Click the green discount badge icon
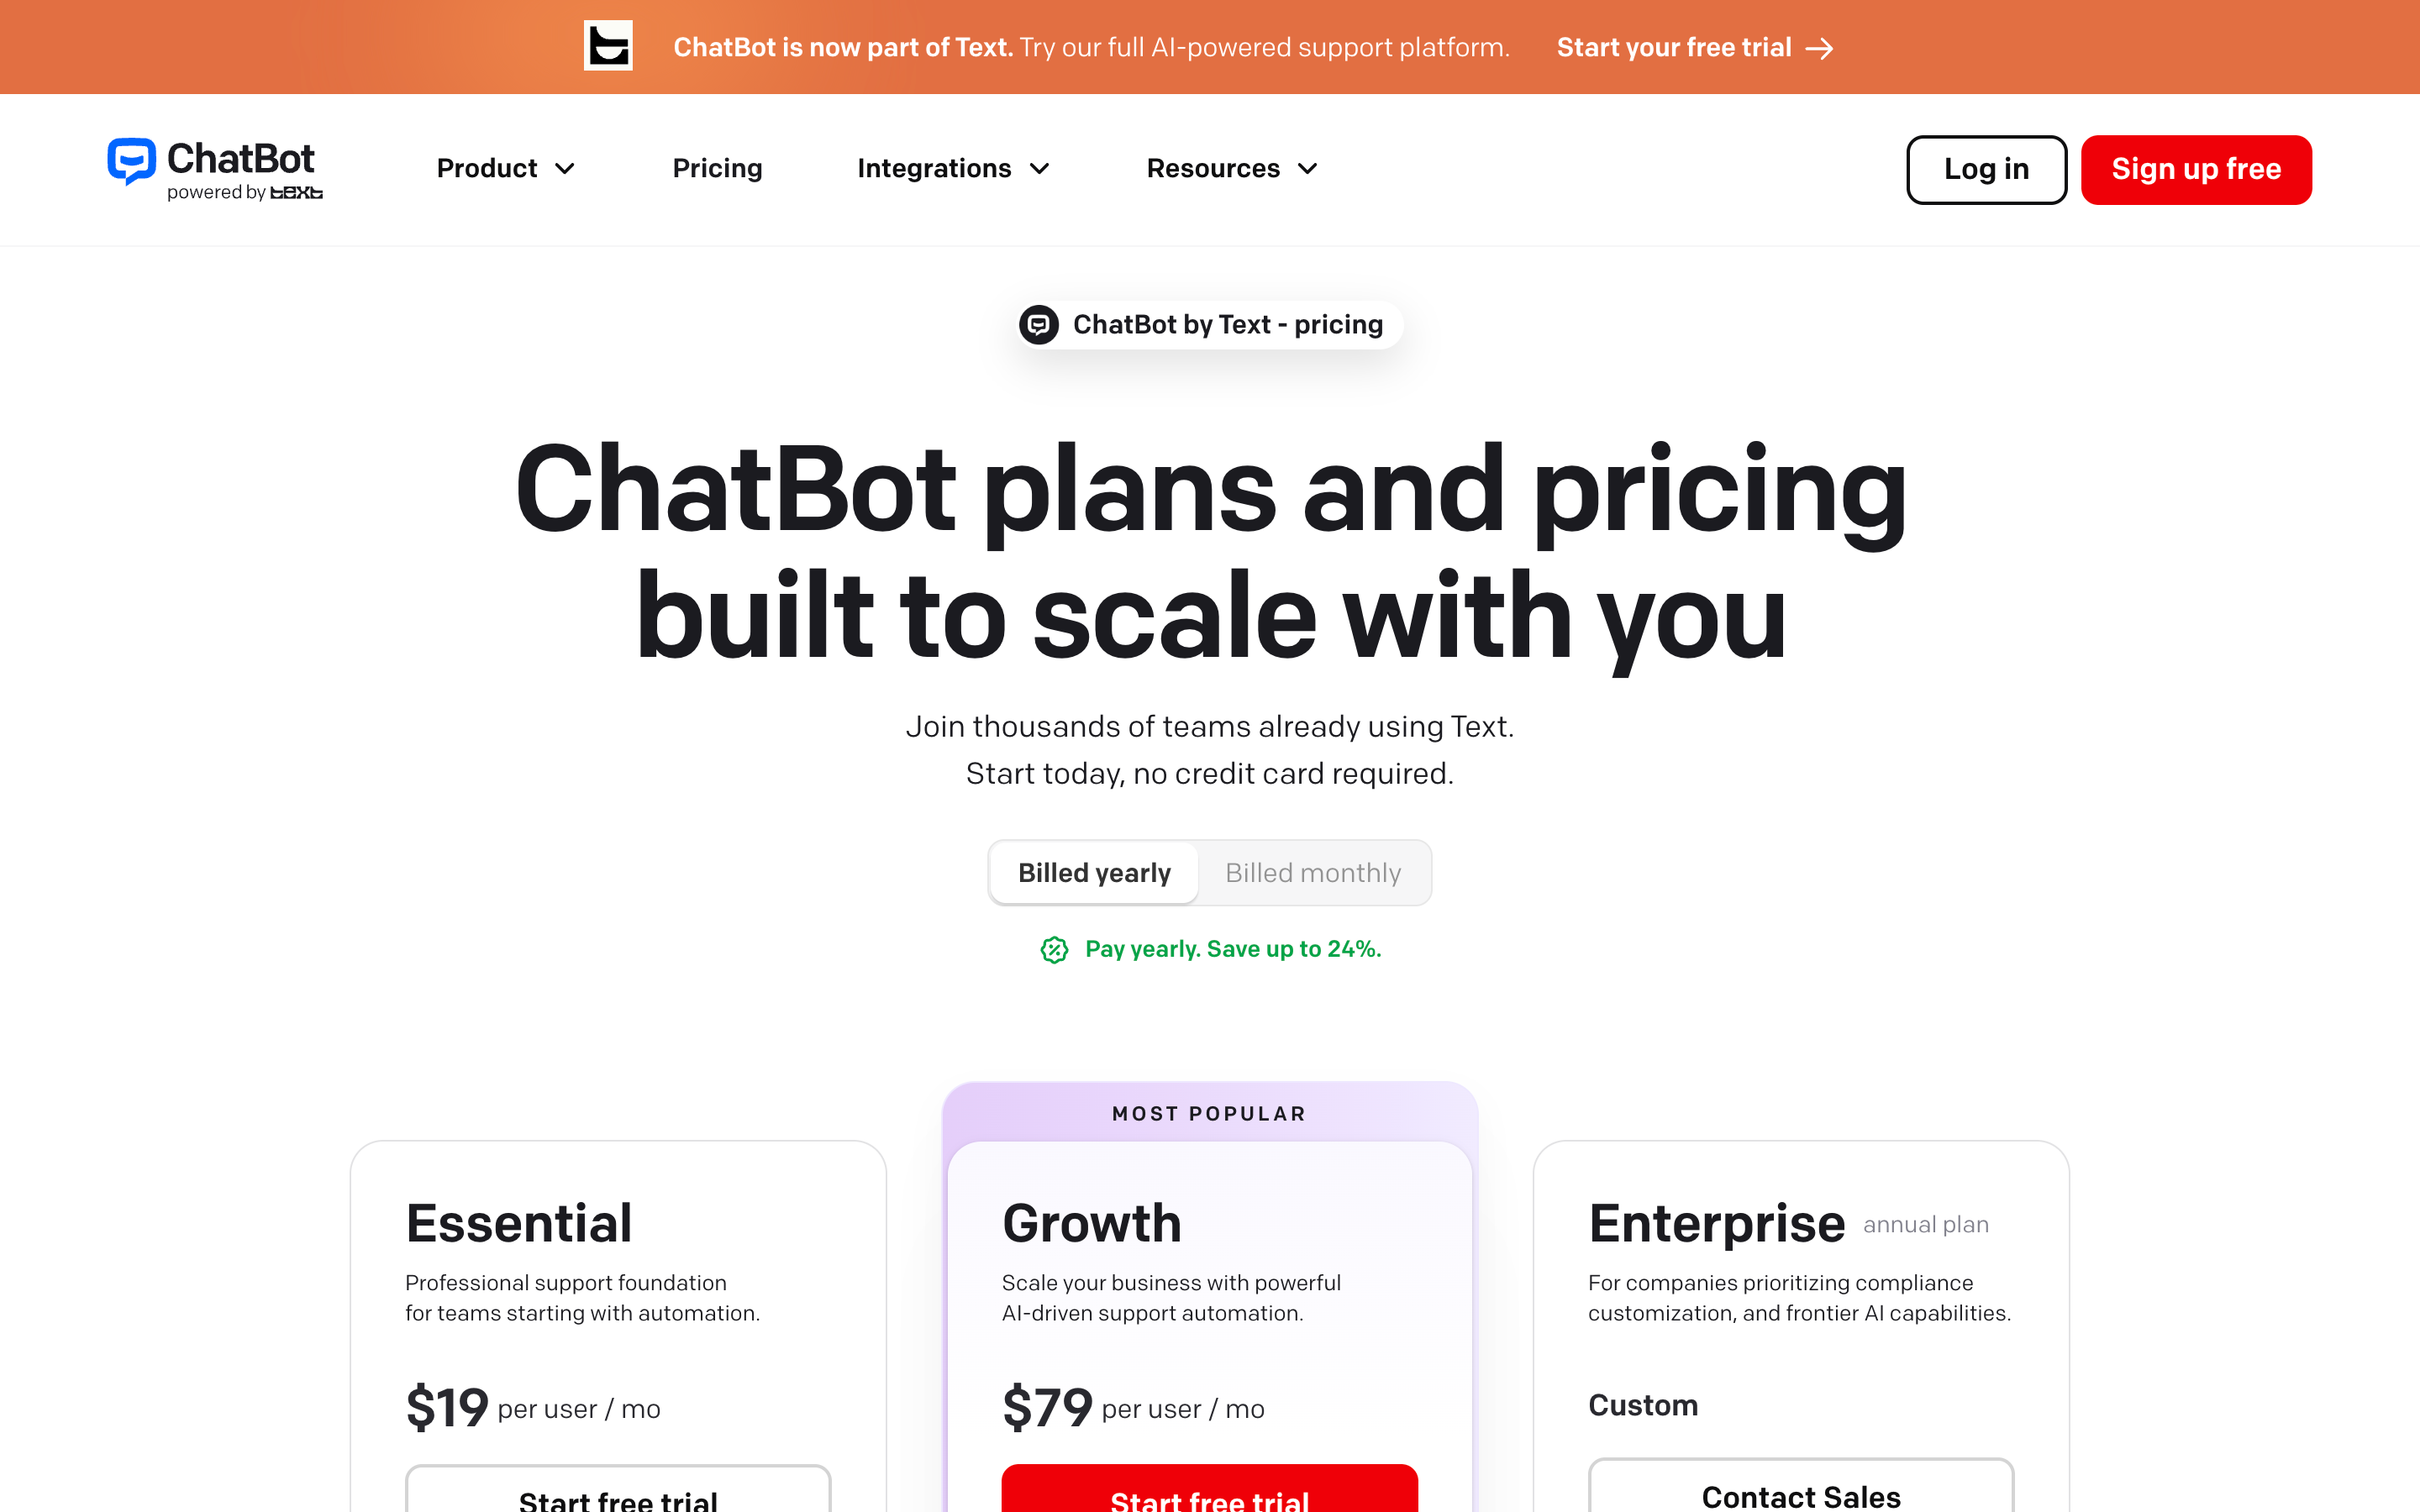2420x1512 pixels. [x=1054, y=950]
